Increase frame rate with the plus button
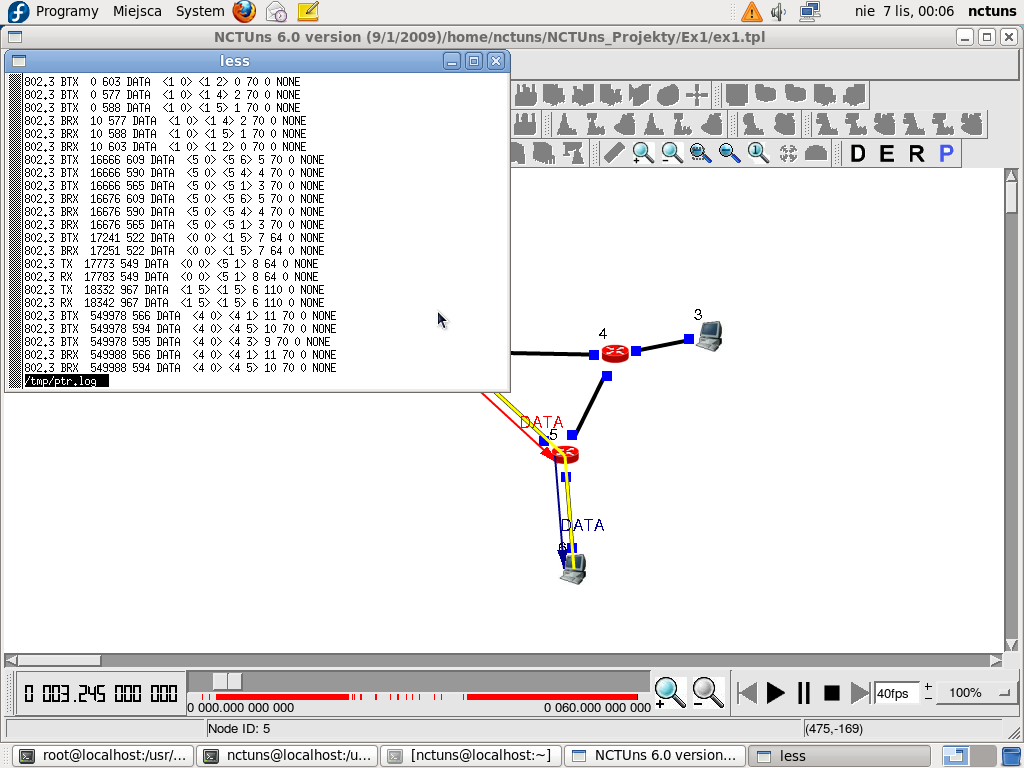 (928, 686)
